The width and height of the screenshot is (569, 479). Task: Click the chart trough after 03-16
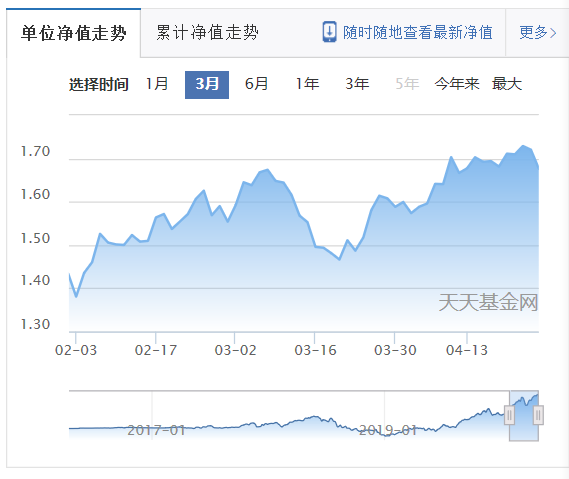click(x=339, y=259)
